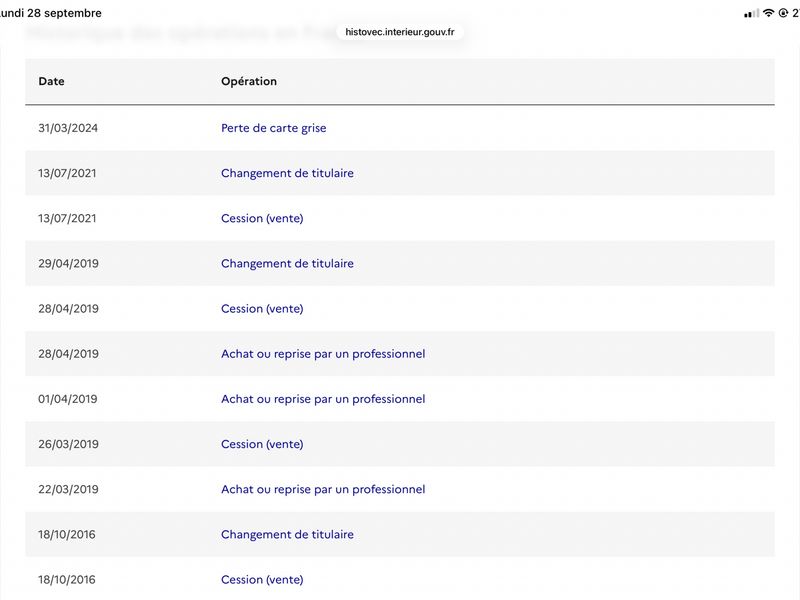Select Changement de titulaire dated 29/04/2019

pyautogui.click(x=287, y=264)
